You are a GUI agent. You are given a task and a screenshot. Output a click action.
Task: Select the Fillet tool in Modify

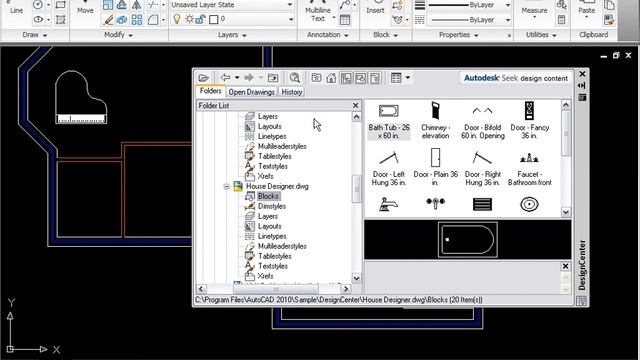(x=153, y=20)
